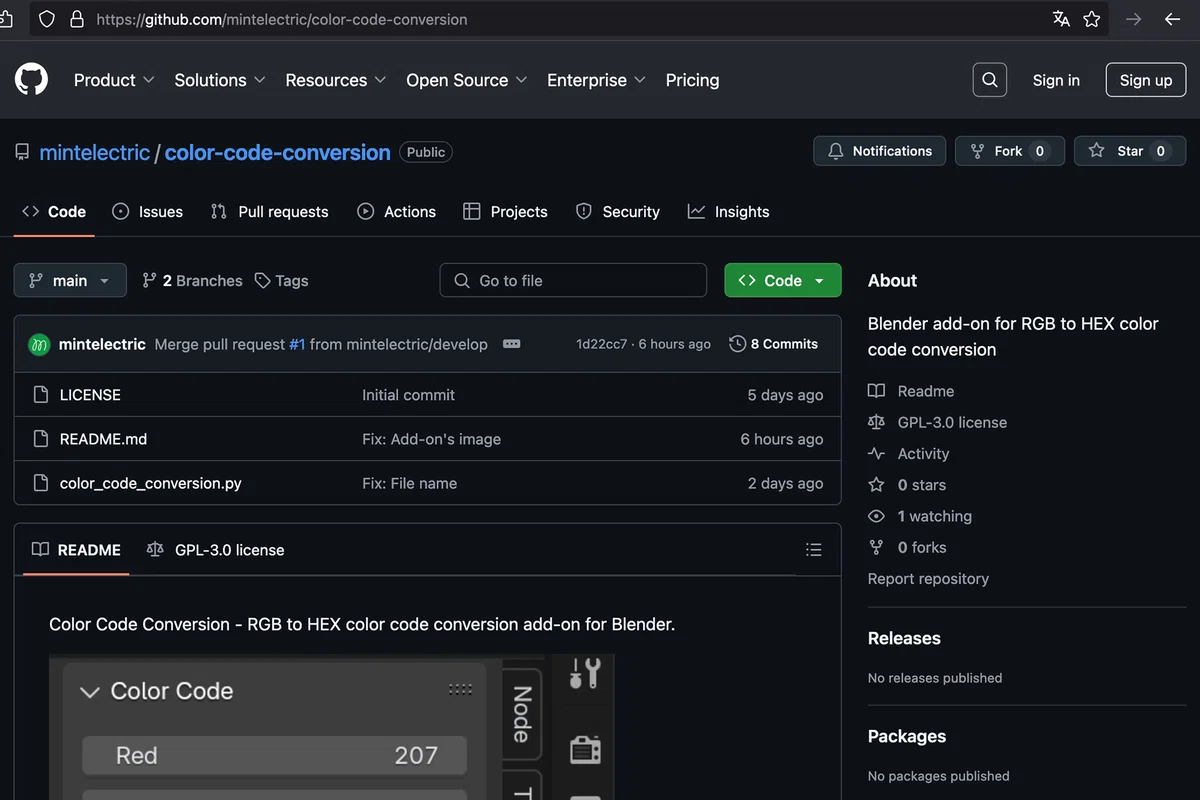Open the green Code dropdown button
The image size is (1200, 800).
(x=783, y=281)
